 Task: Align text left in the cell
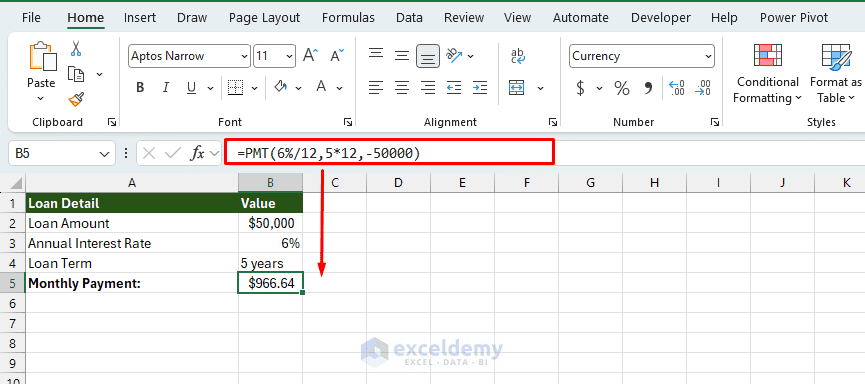(x=376, y=87)
